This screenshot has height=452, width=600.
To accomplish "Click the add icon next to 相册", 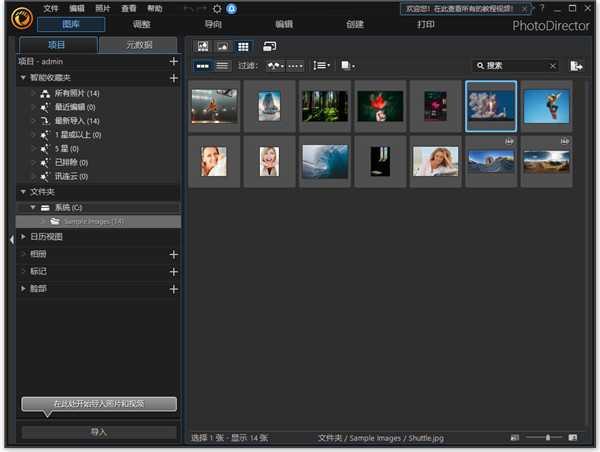I will point(174,254).
